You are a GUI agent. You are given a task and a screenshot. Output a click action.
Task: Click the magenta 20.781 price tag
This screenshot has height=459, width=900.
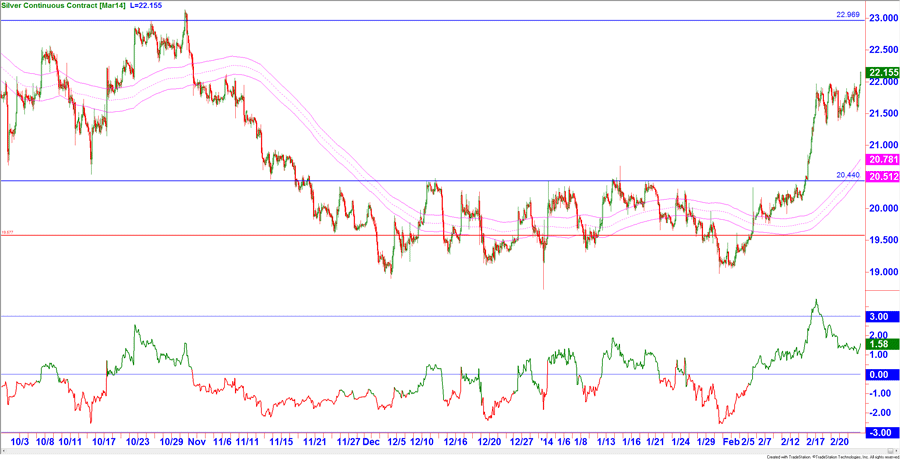[x=881, y=160]
